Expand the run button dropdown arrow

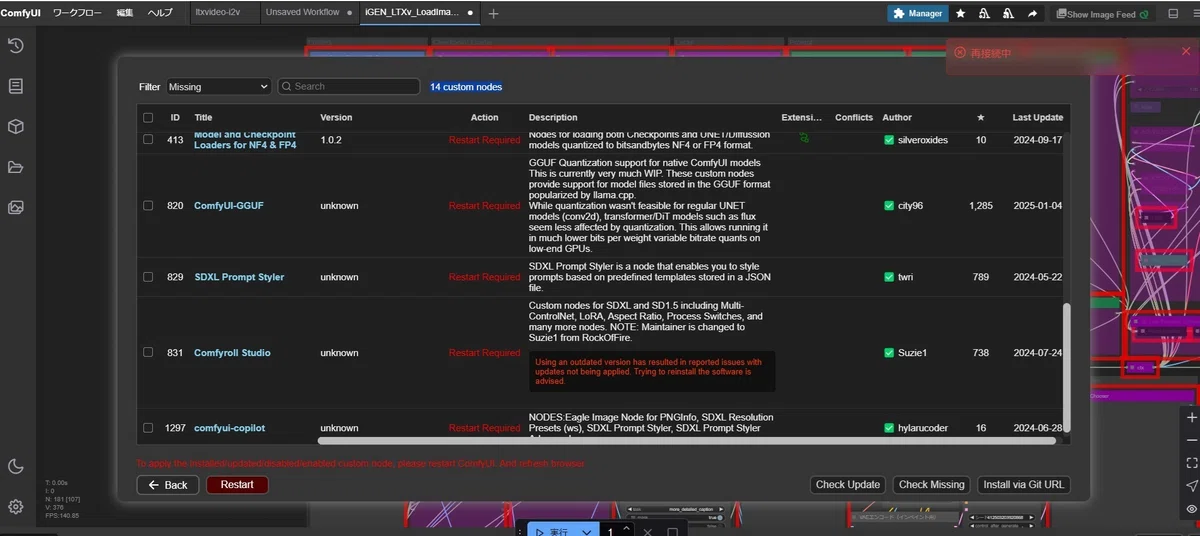[x=587, y=531]
